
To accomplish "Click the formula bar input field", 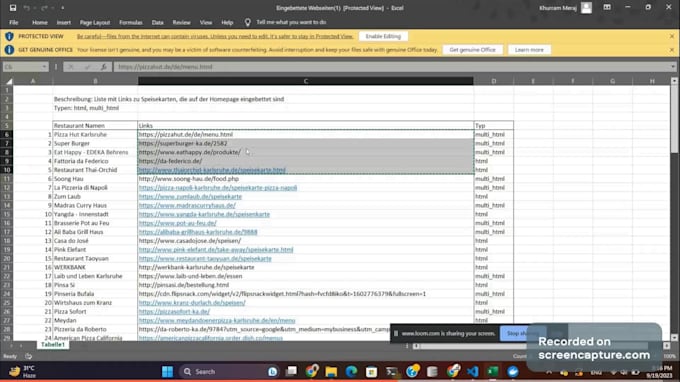I will [x=392, y=67].
